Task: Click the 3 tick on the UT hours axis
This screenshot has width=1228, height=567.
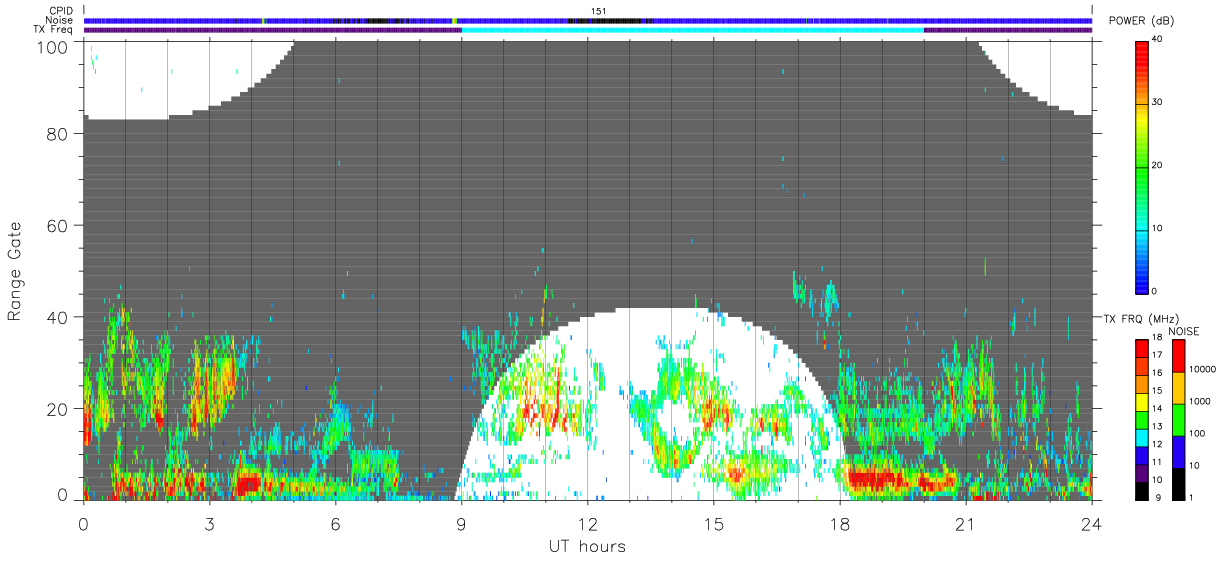Action: (209, 523)
